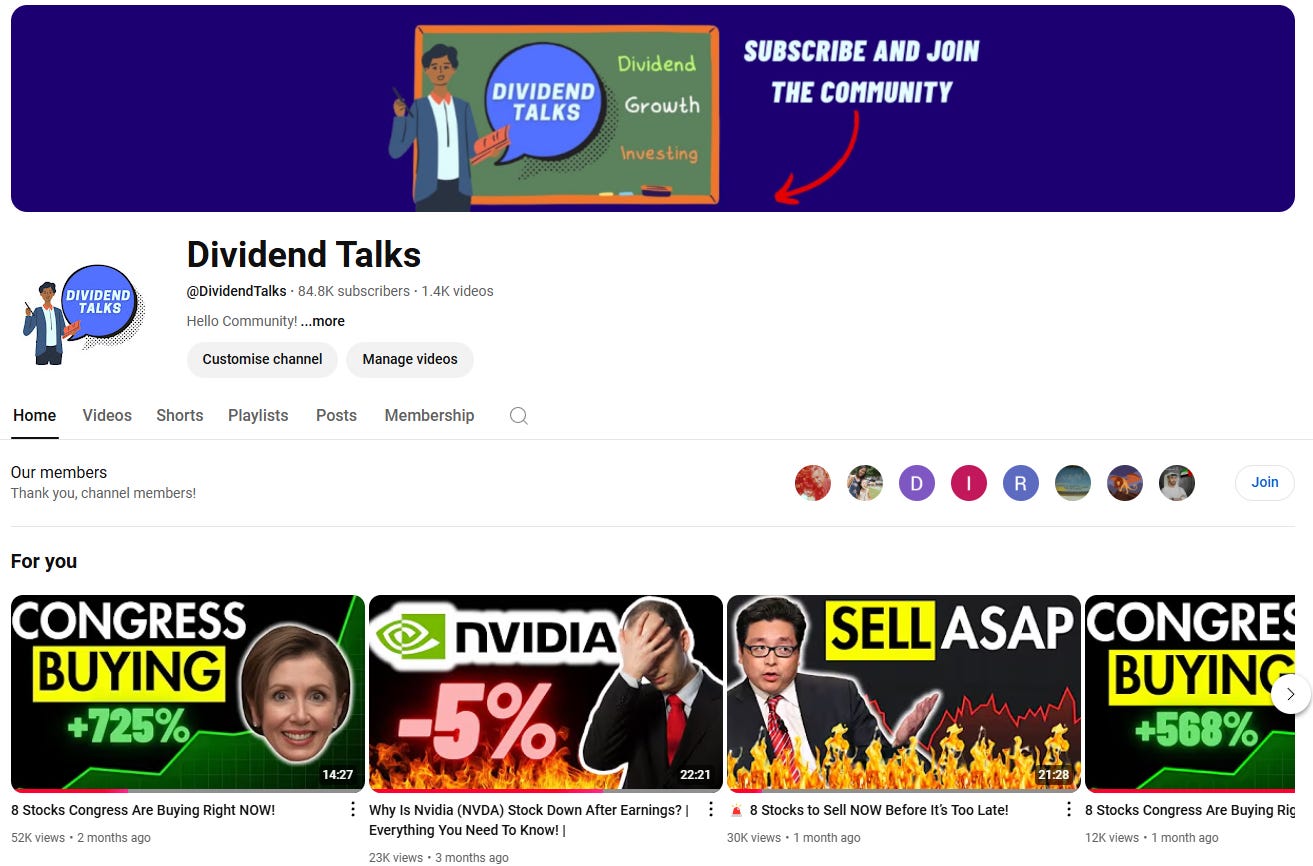This screenshot has width=1313, height=866.
Task: Open more options for 8 Stocks Congress 52K video
Action: click(x=352, y=810)
